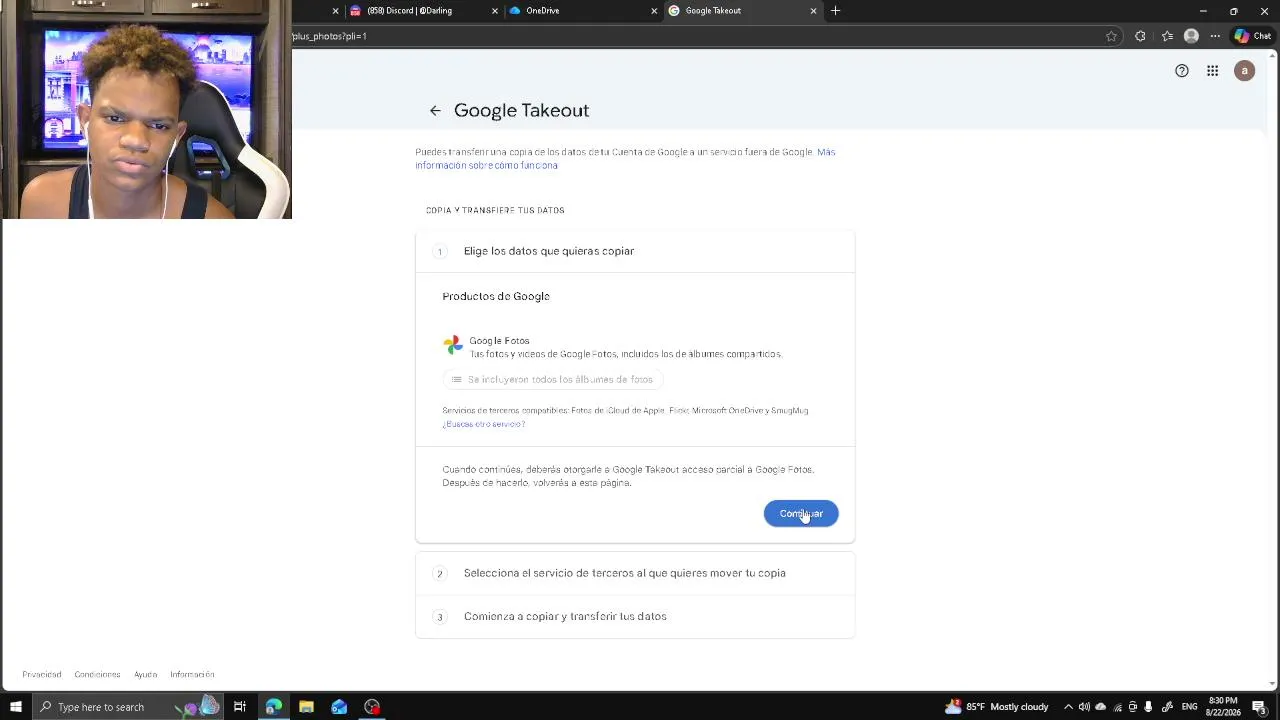Open the browser profile icon
Viewport: 1280px width, 720px height.
(x=1191, y=36)
